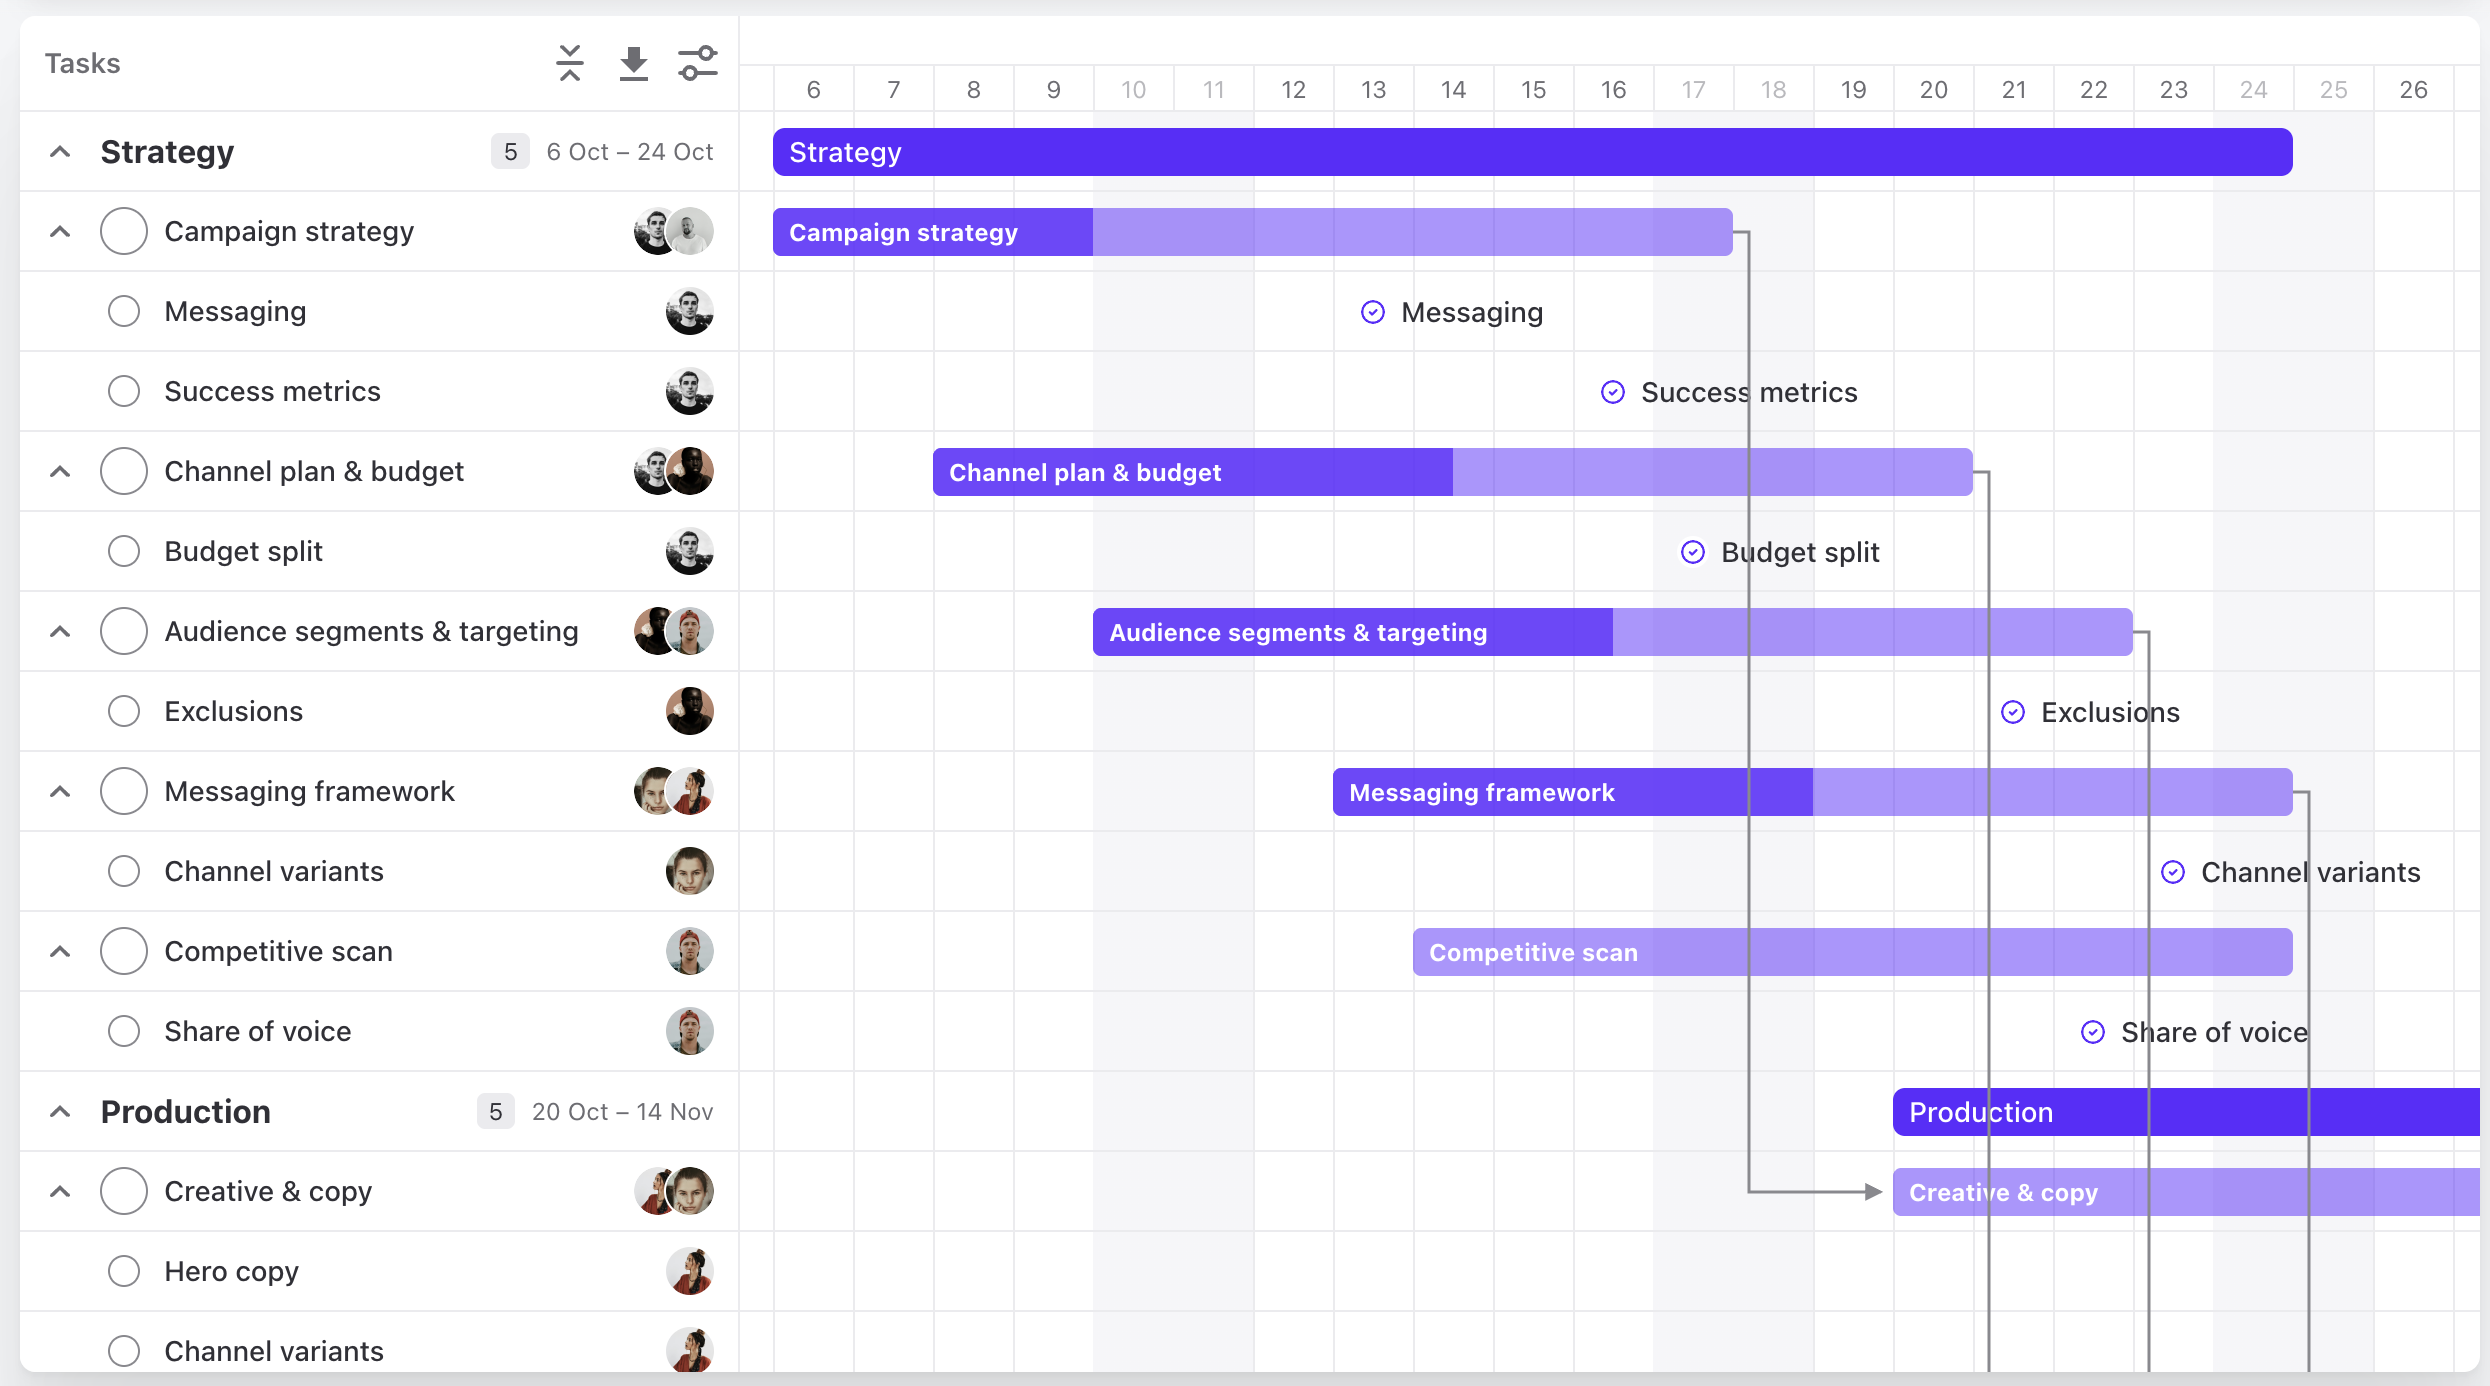Screen dimensions: 2490x1386
Task: Open the view settings sliders icon
Action: [698, 63]
